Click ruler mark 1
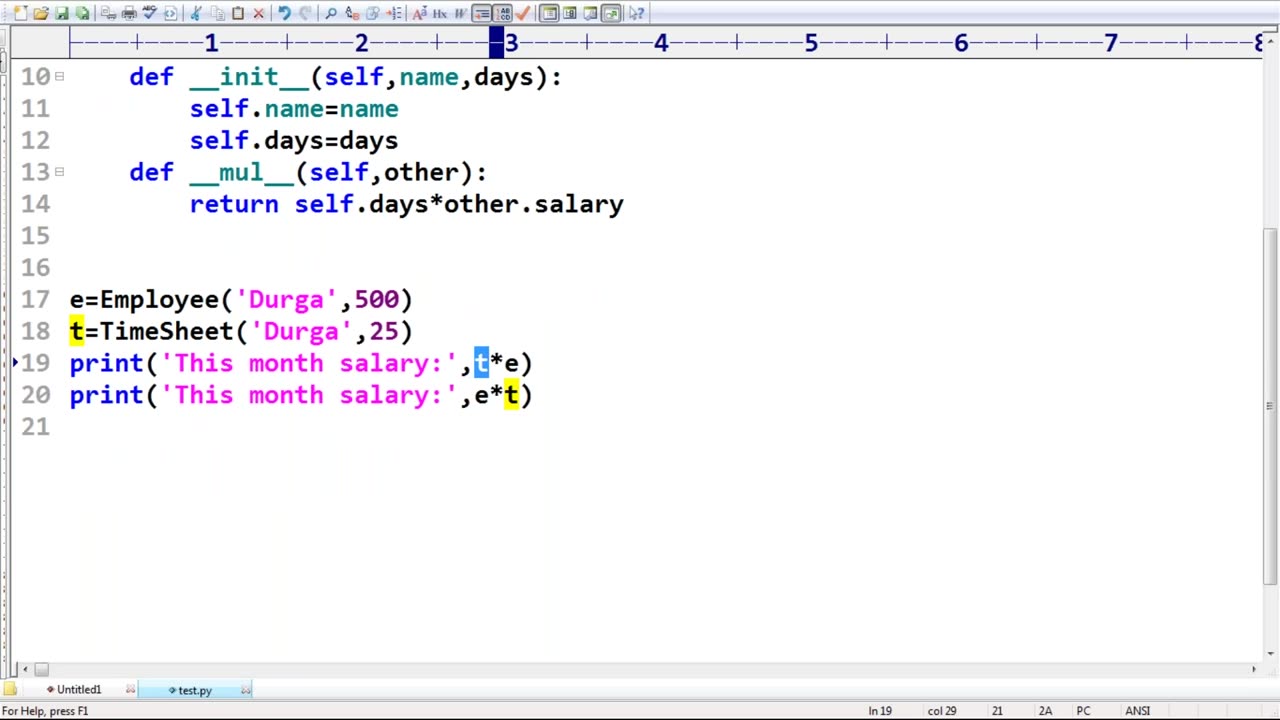 tap(211, 43)
